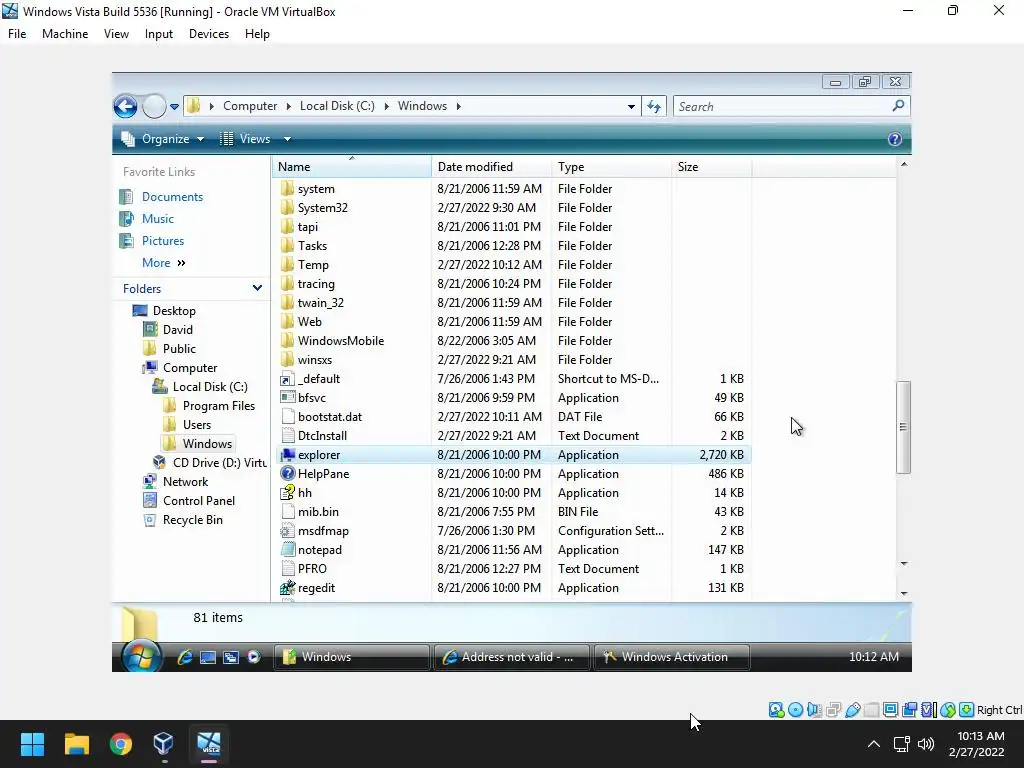Viewport: 1024px width, 768px height.
Task: Click the Explorer back navigation arrow
Action: [x=125, y=106]
